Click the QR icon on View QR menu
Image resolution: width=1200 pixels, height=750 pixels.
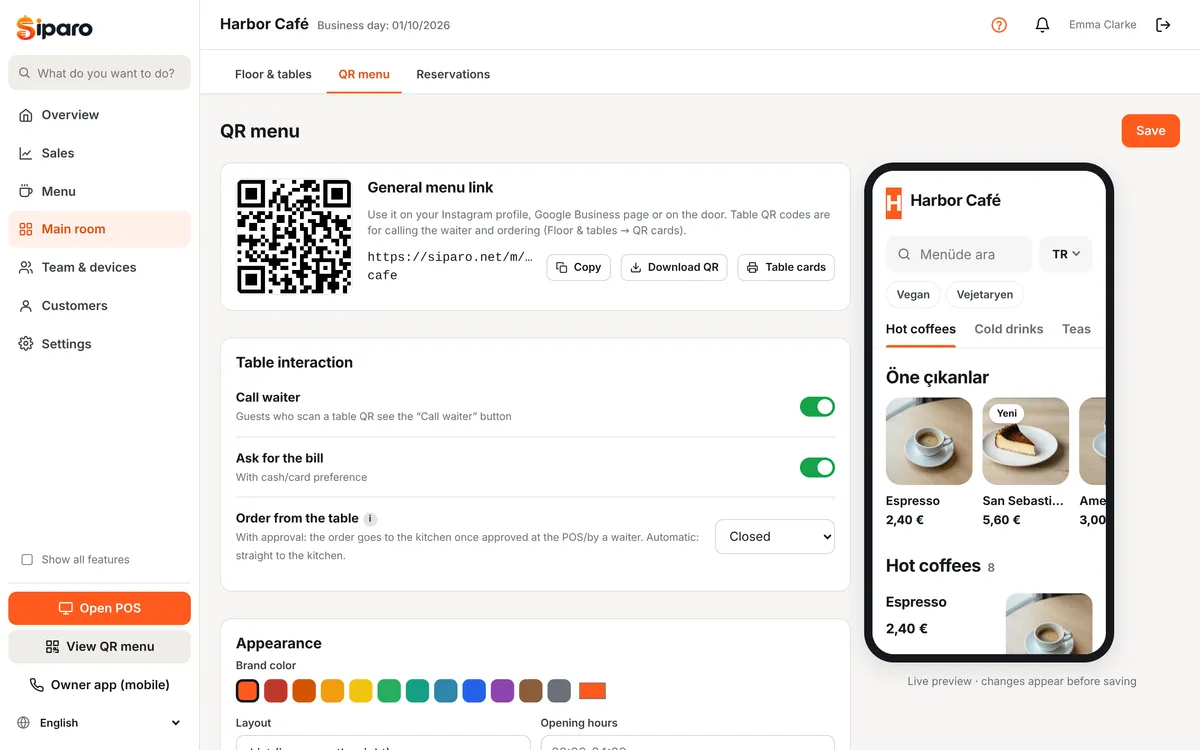click(53, 647)
